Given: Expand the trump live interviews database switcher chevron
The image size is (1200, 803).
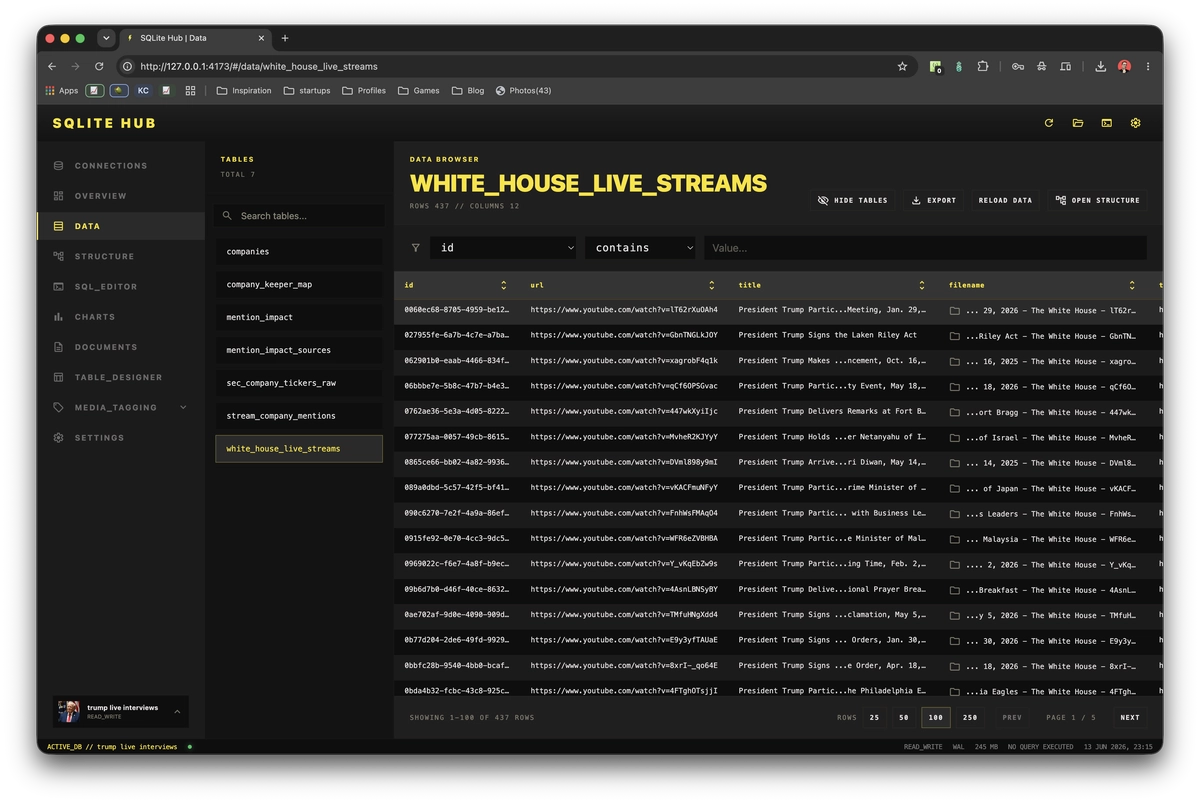Looking at the screenshot, I should (177, 712).
